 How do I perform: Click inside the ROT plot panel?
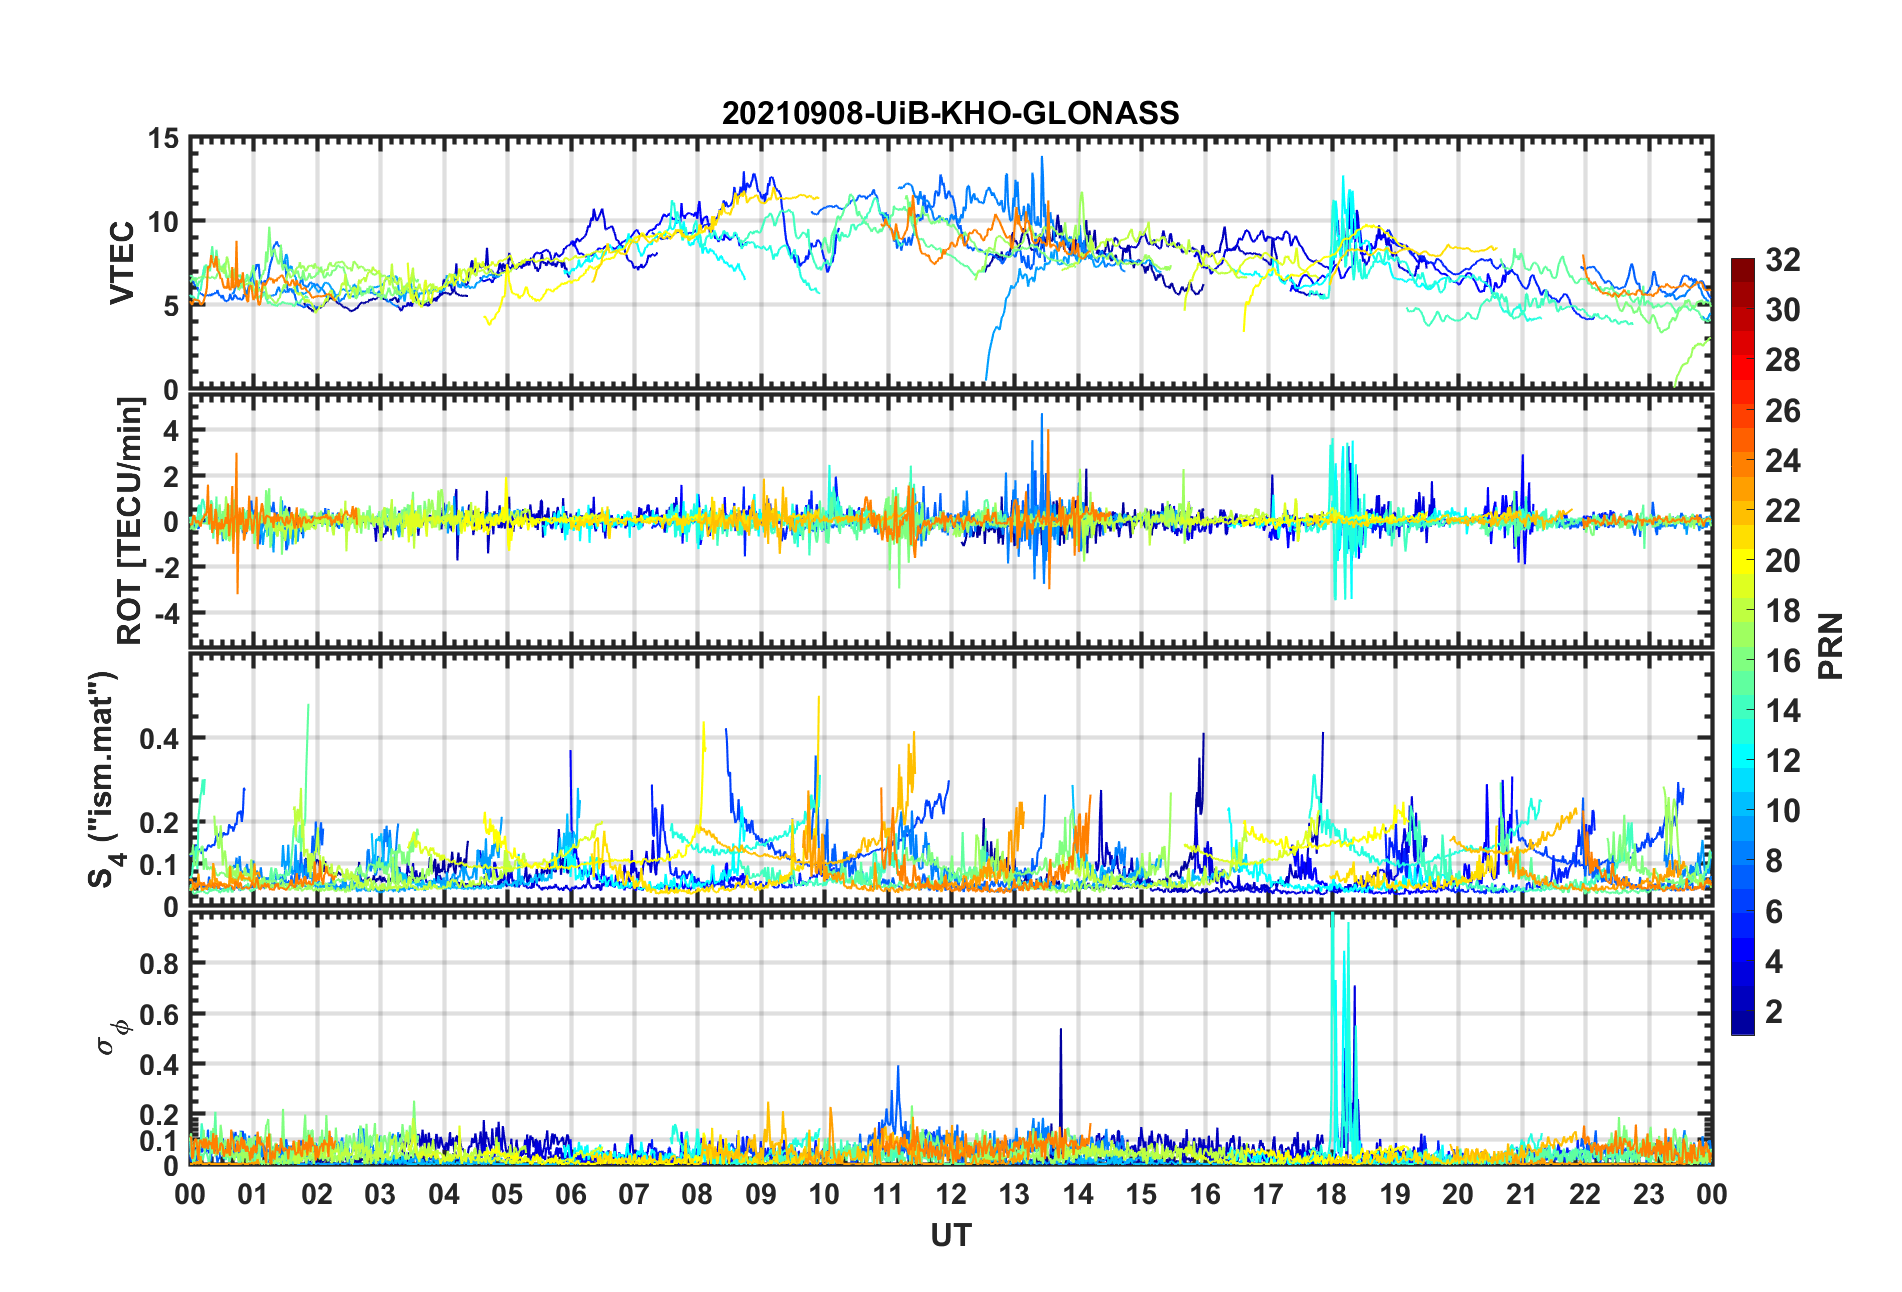click(x=950, y=520)
